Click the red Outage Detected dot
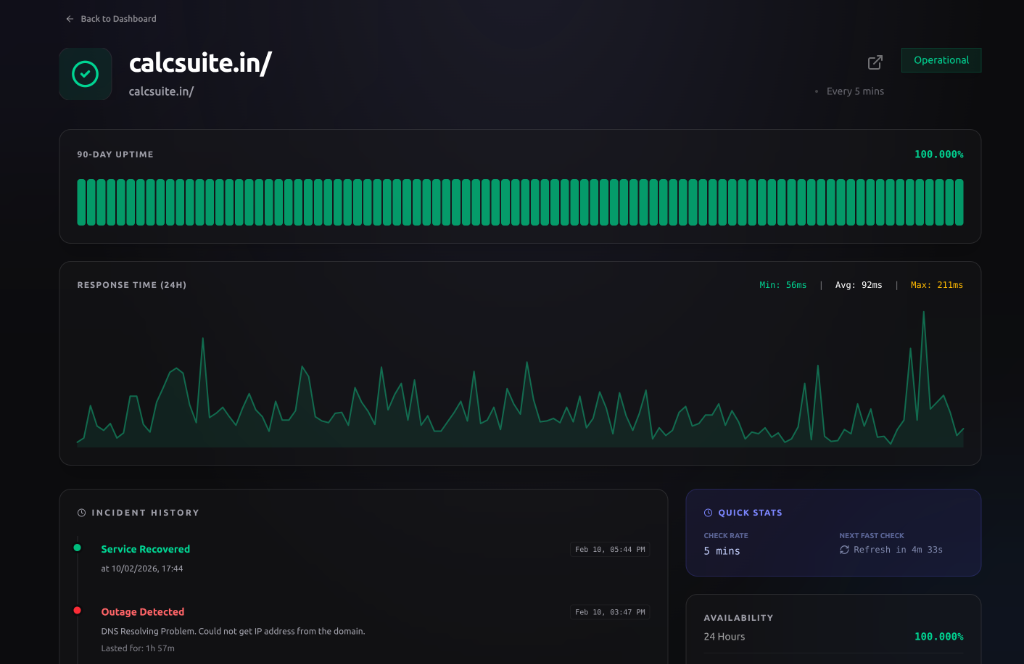1024x664 pixels. pyautogui.click(x=77, y=610)
